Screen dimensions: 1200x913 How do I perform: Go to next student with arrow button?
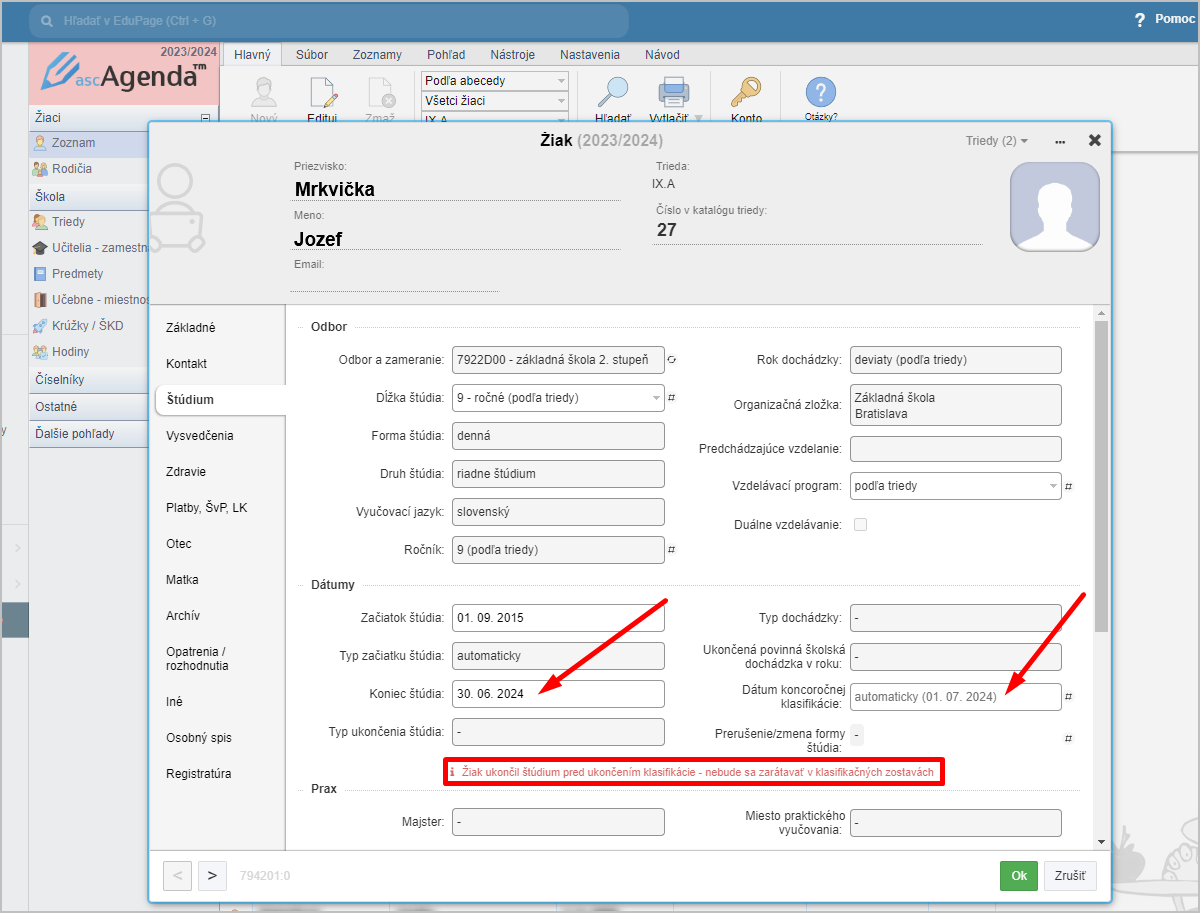click(212, 876)
